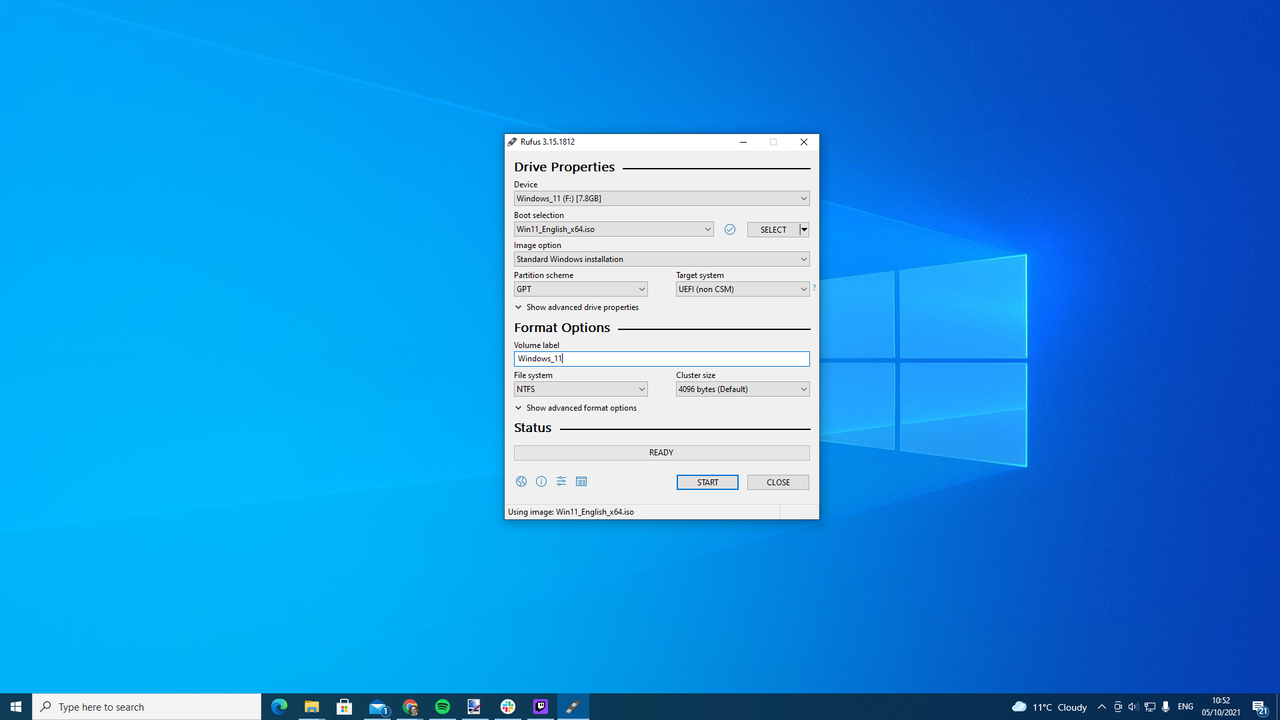Open the Partition scheme GPT dropdown
The image size is (1280, 720).
tap(581, 289)
